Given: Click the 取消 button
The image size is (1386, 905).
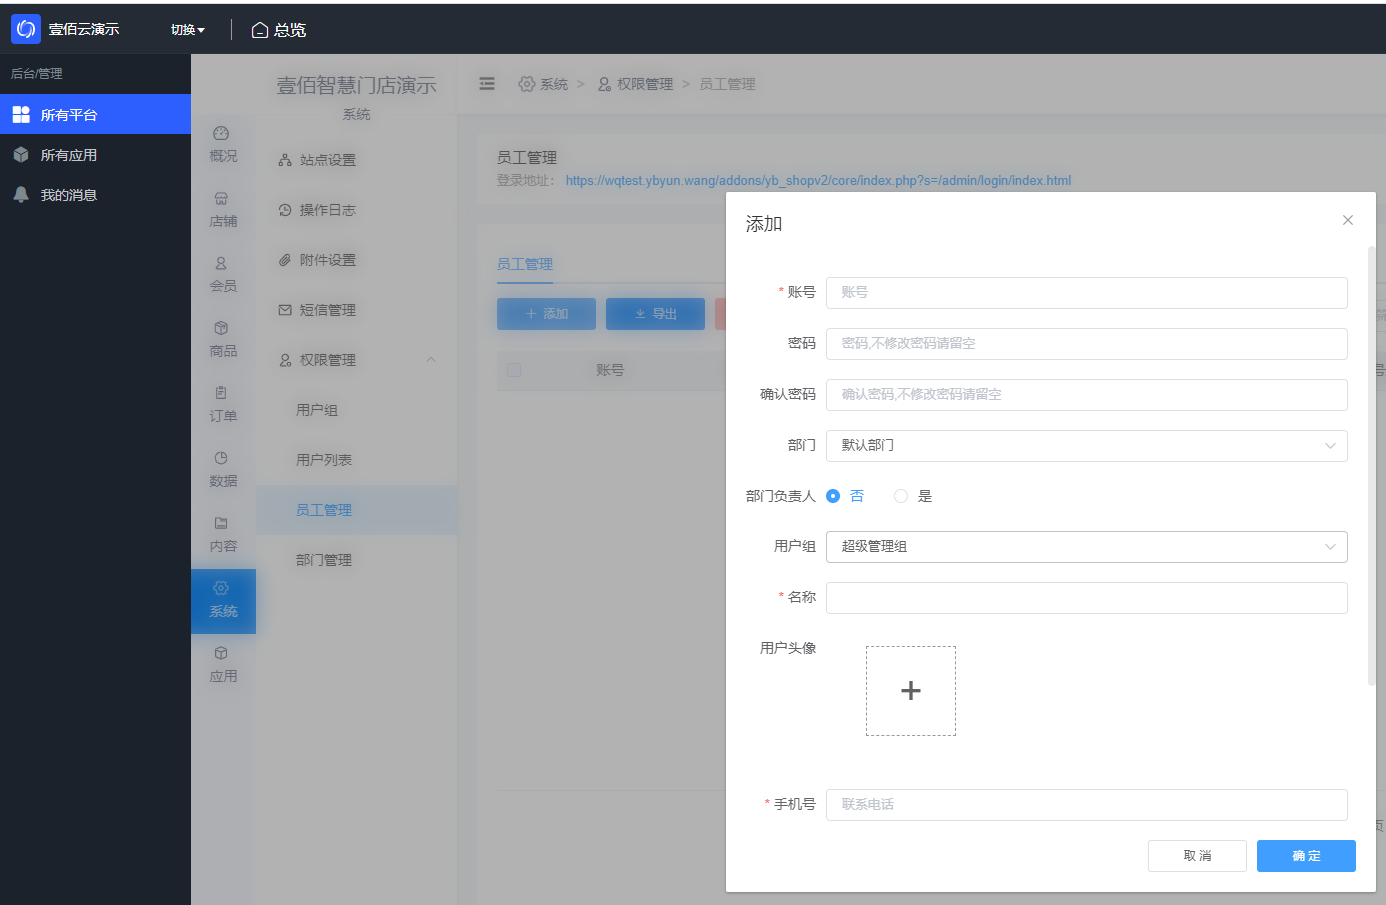Looking at the screenshot, I should (1197, 856).
